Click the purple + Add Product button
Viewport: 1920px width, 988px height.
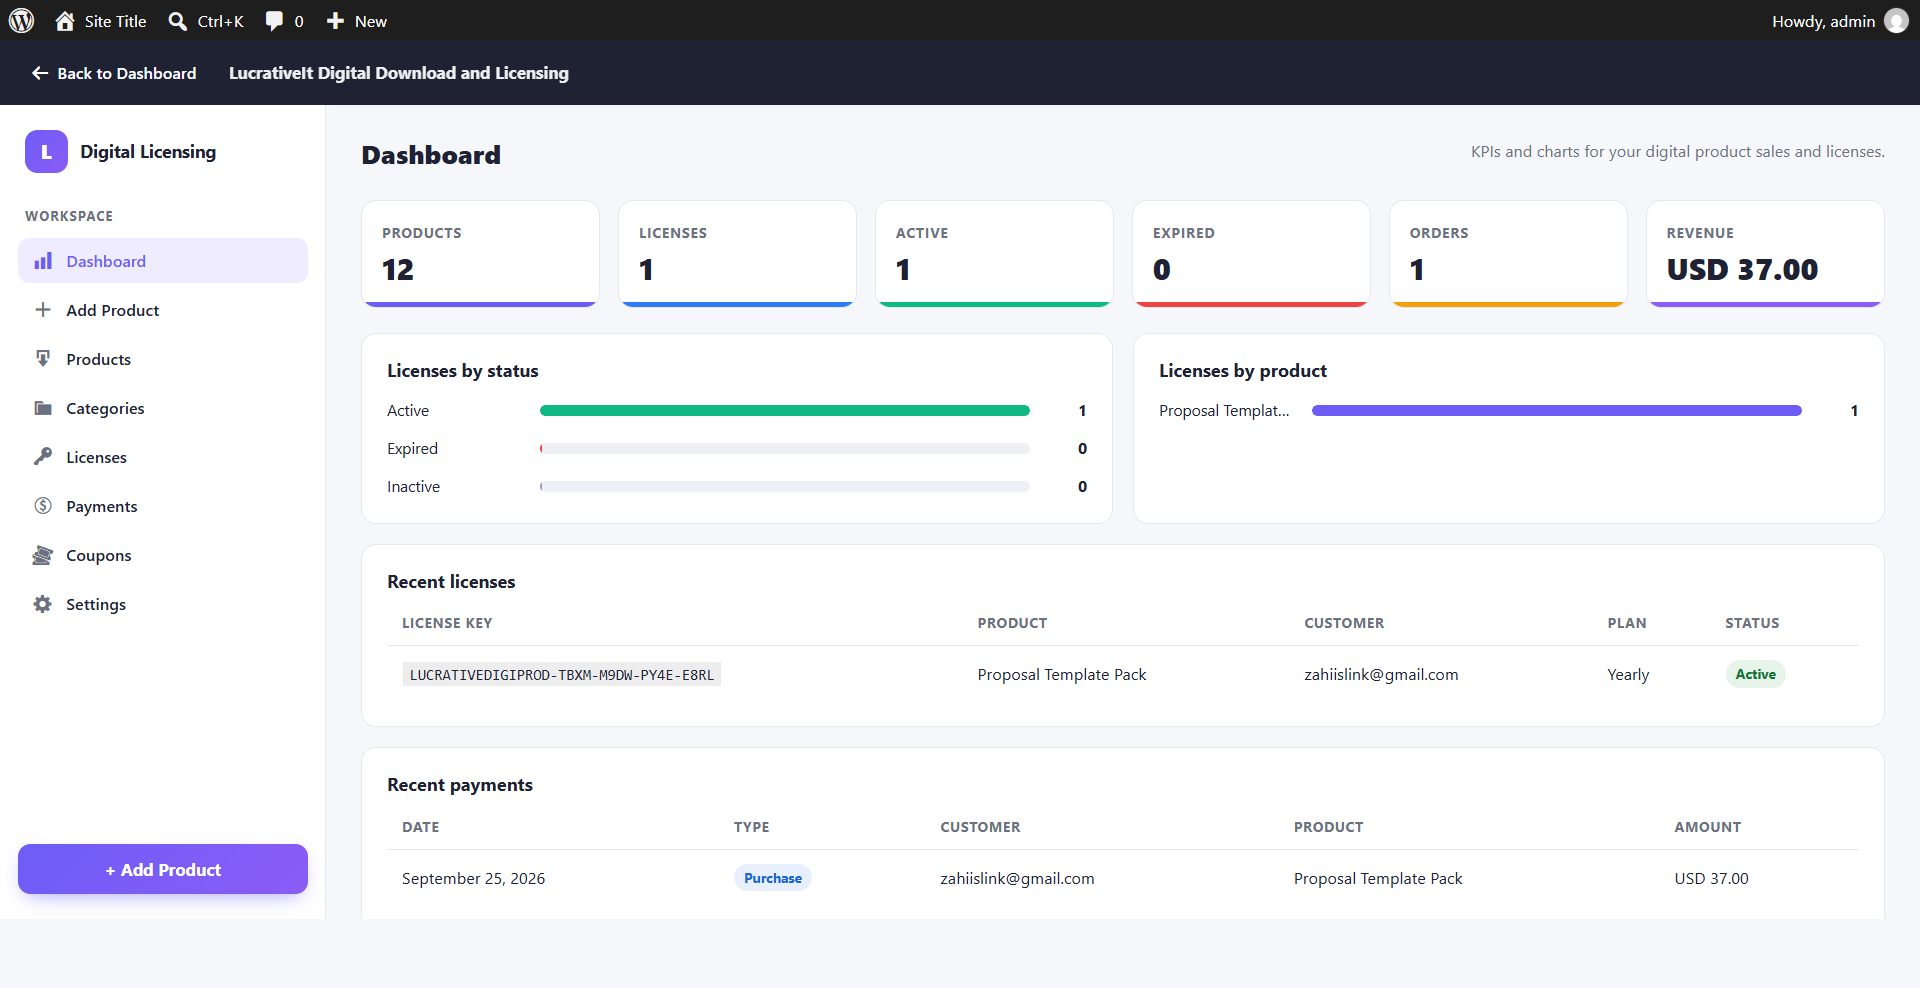tap(163, 869)
